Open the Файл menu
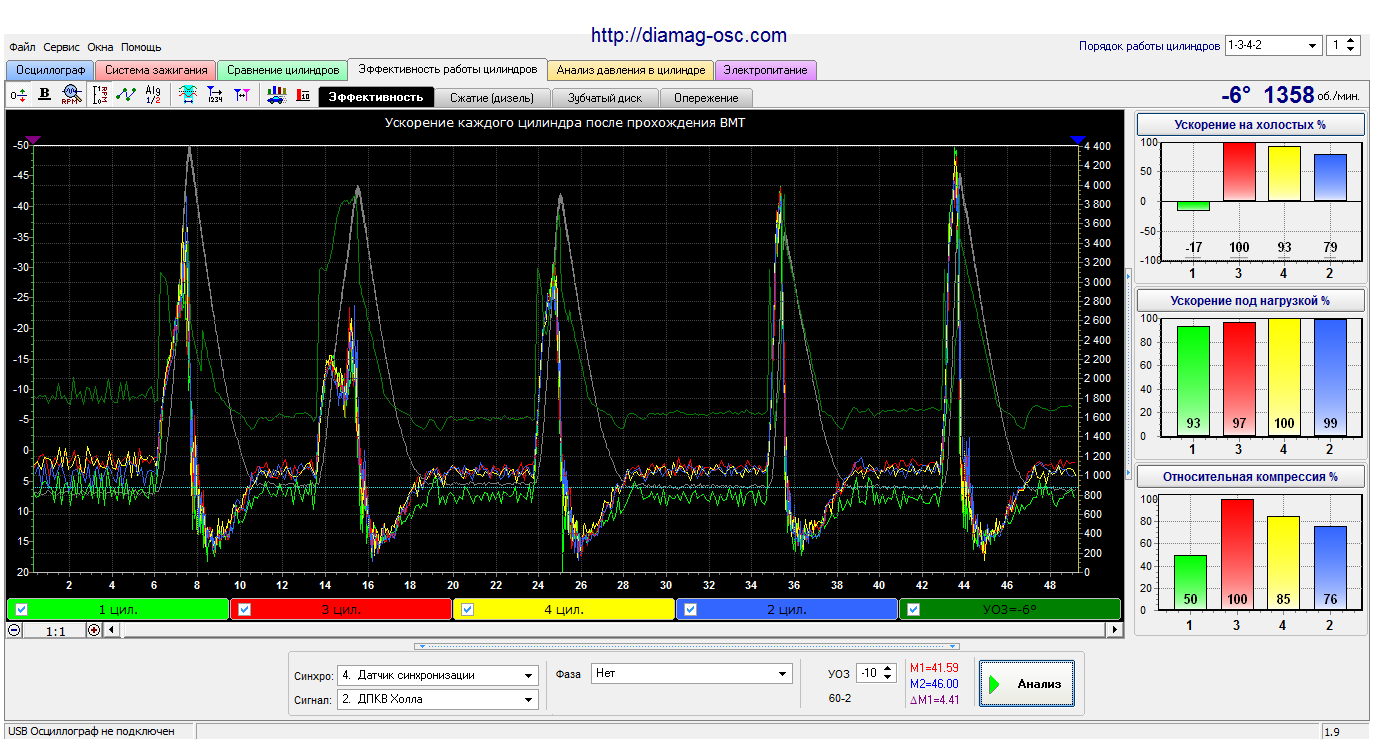The height and width of the screenshot is (744, 1382). pyautogui.click(x=22, y=47)
